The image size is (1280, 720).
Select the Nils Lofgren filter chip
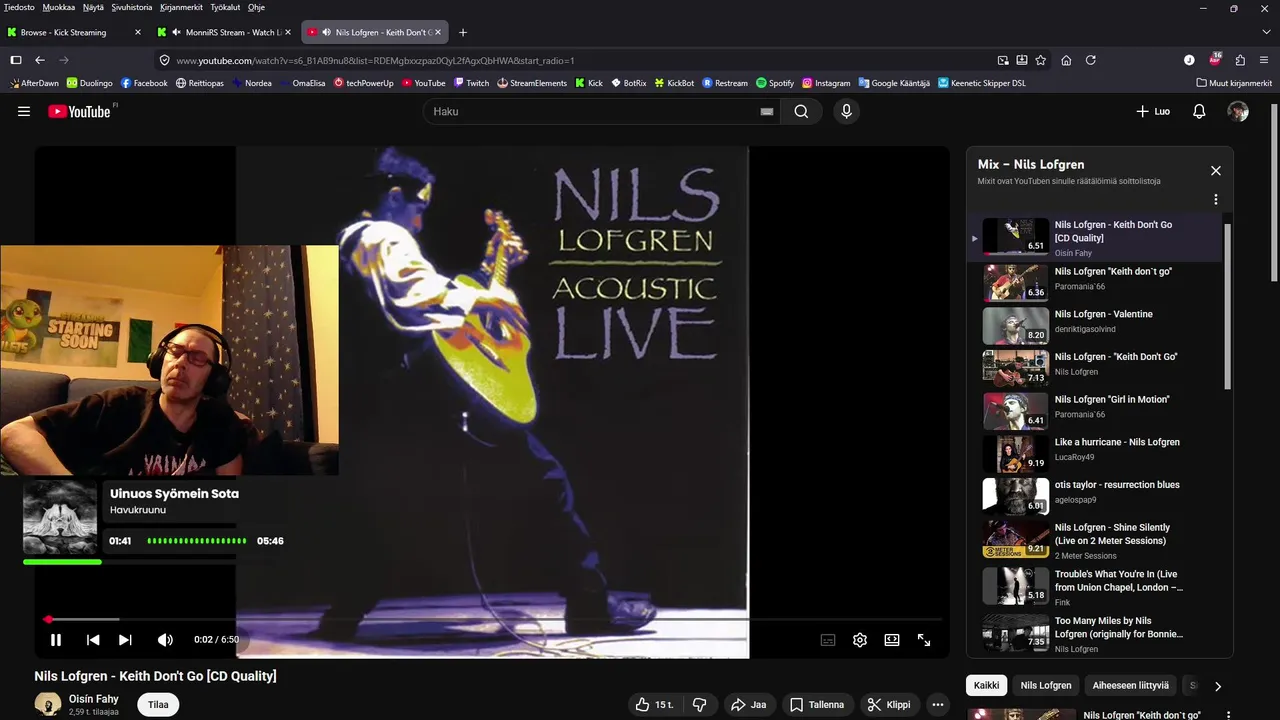point(1046,686)
